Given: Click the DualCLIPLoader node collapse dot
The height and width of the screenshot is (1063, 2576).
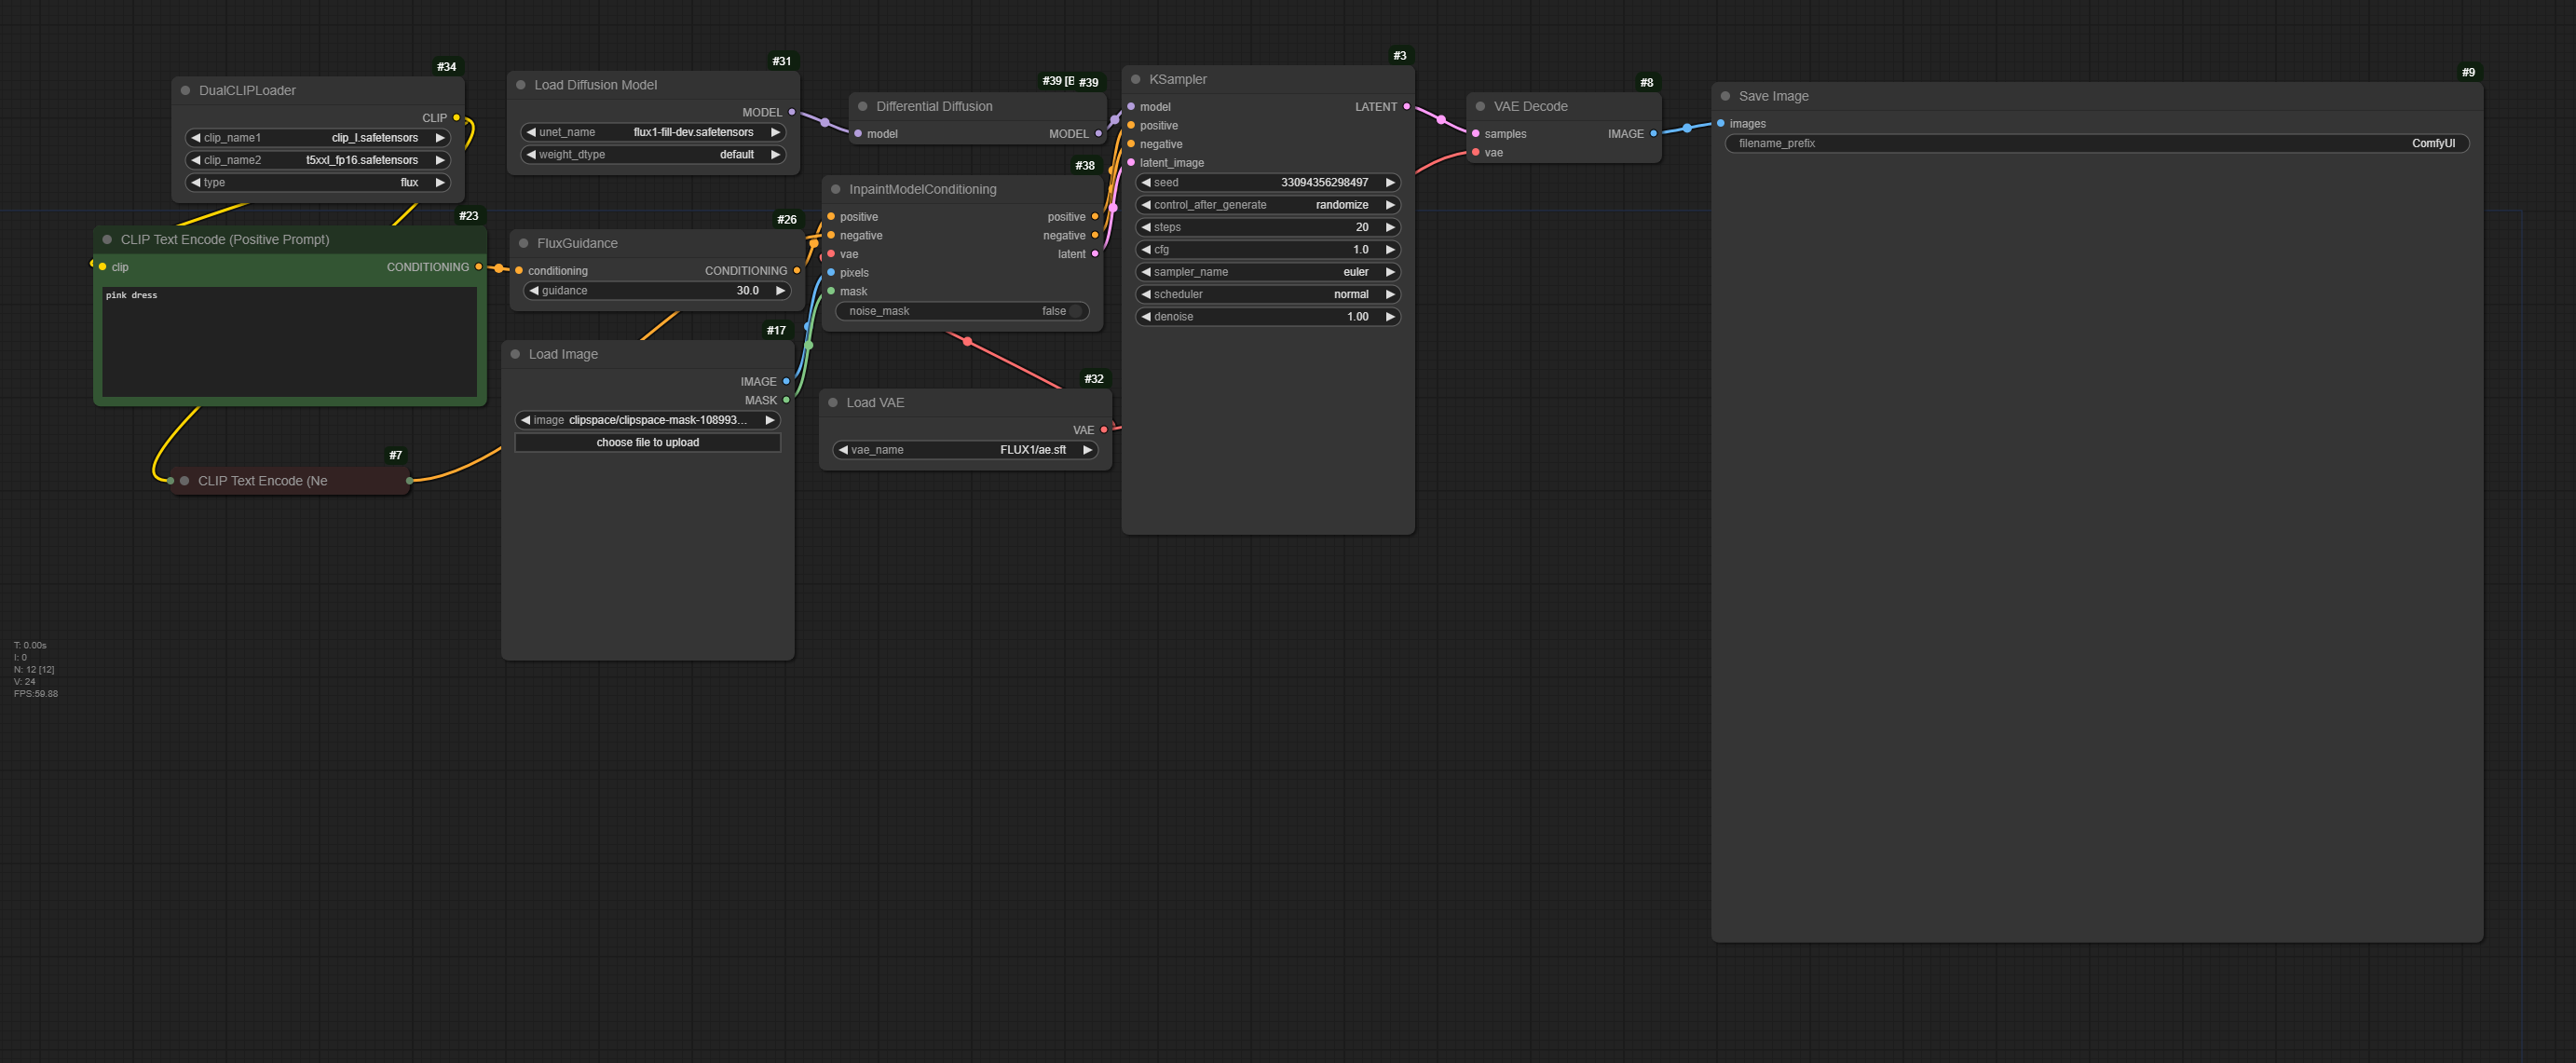Looking at the screenshot, I should click(x=185, y=91).
